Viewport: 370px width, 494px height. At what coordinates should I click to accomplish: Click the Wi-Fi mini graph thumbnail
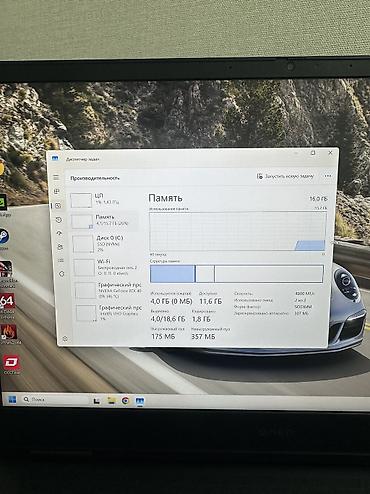84,267
